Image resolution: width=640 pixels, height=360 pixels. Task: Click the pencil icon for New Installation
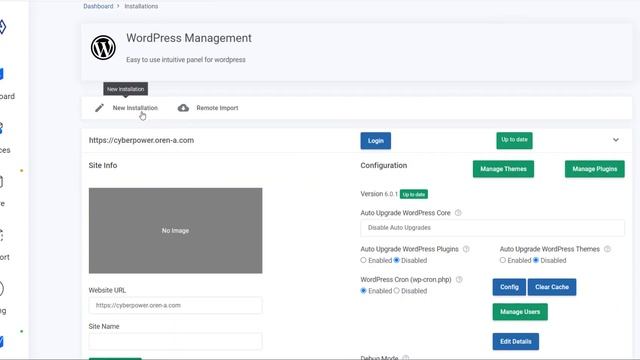(99, 108)
